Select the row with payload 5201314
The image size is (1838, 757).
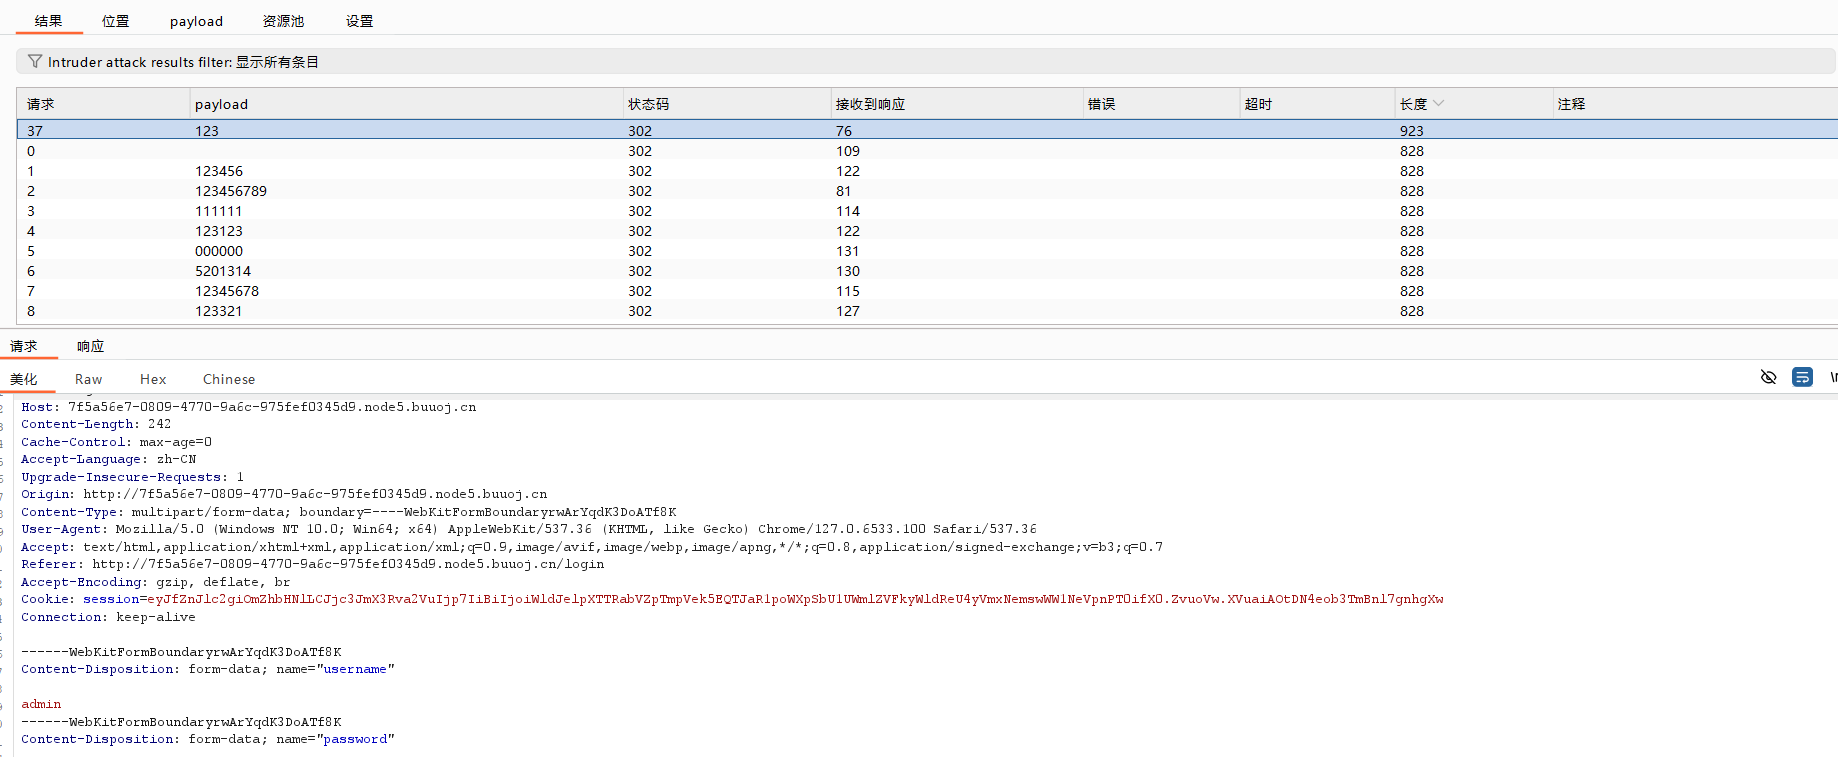927,271
